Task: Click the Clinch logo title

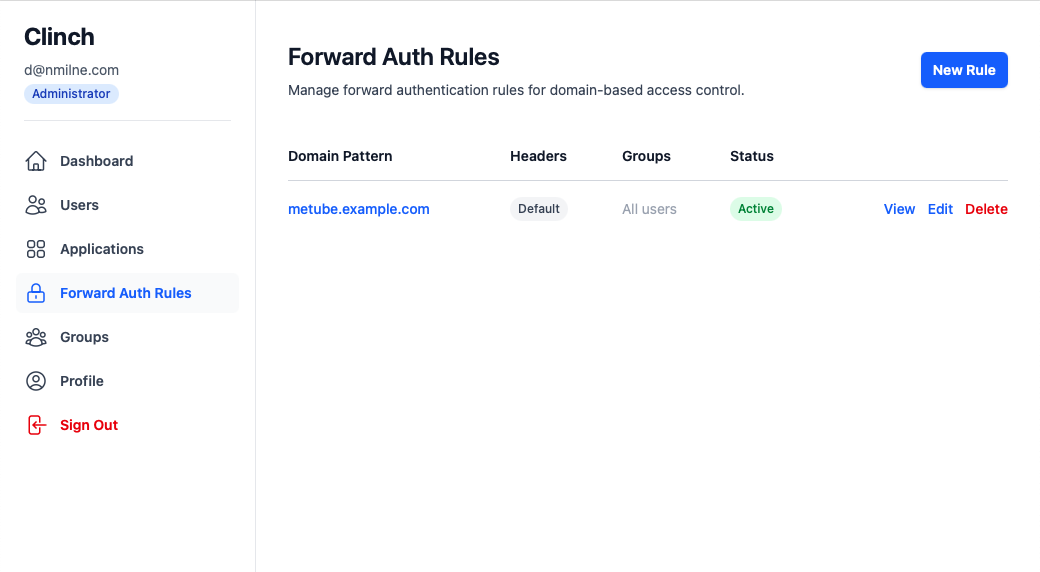Action: point(59,37)
